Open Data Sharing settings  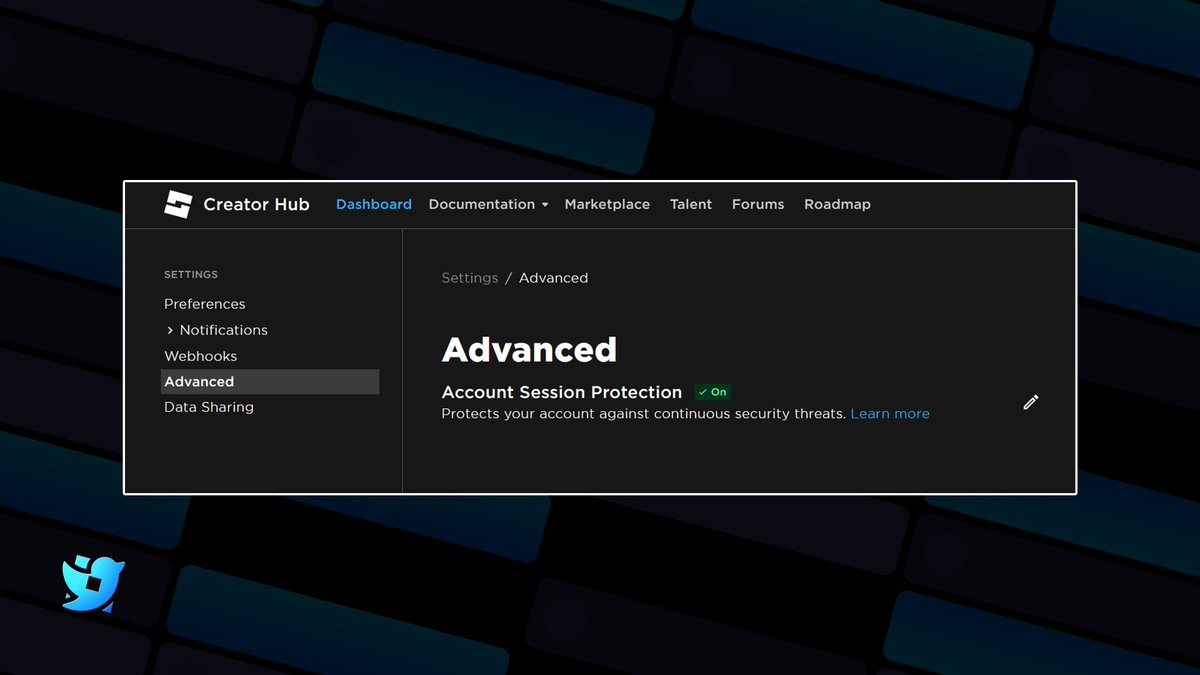(x=209, y=407)
